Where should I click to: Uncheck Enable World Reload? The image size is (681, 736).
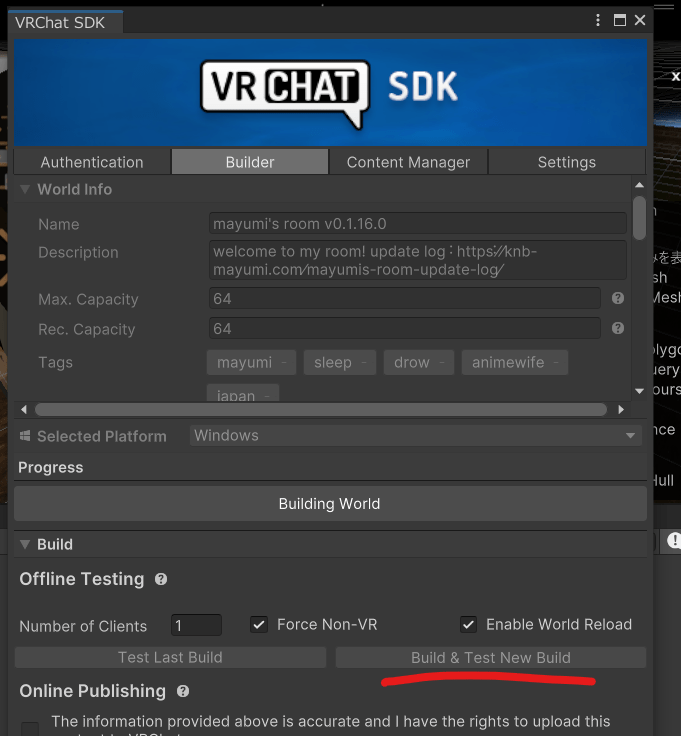(468, 625)
